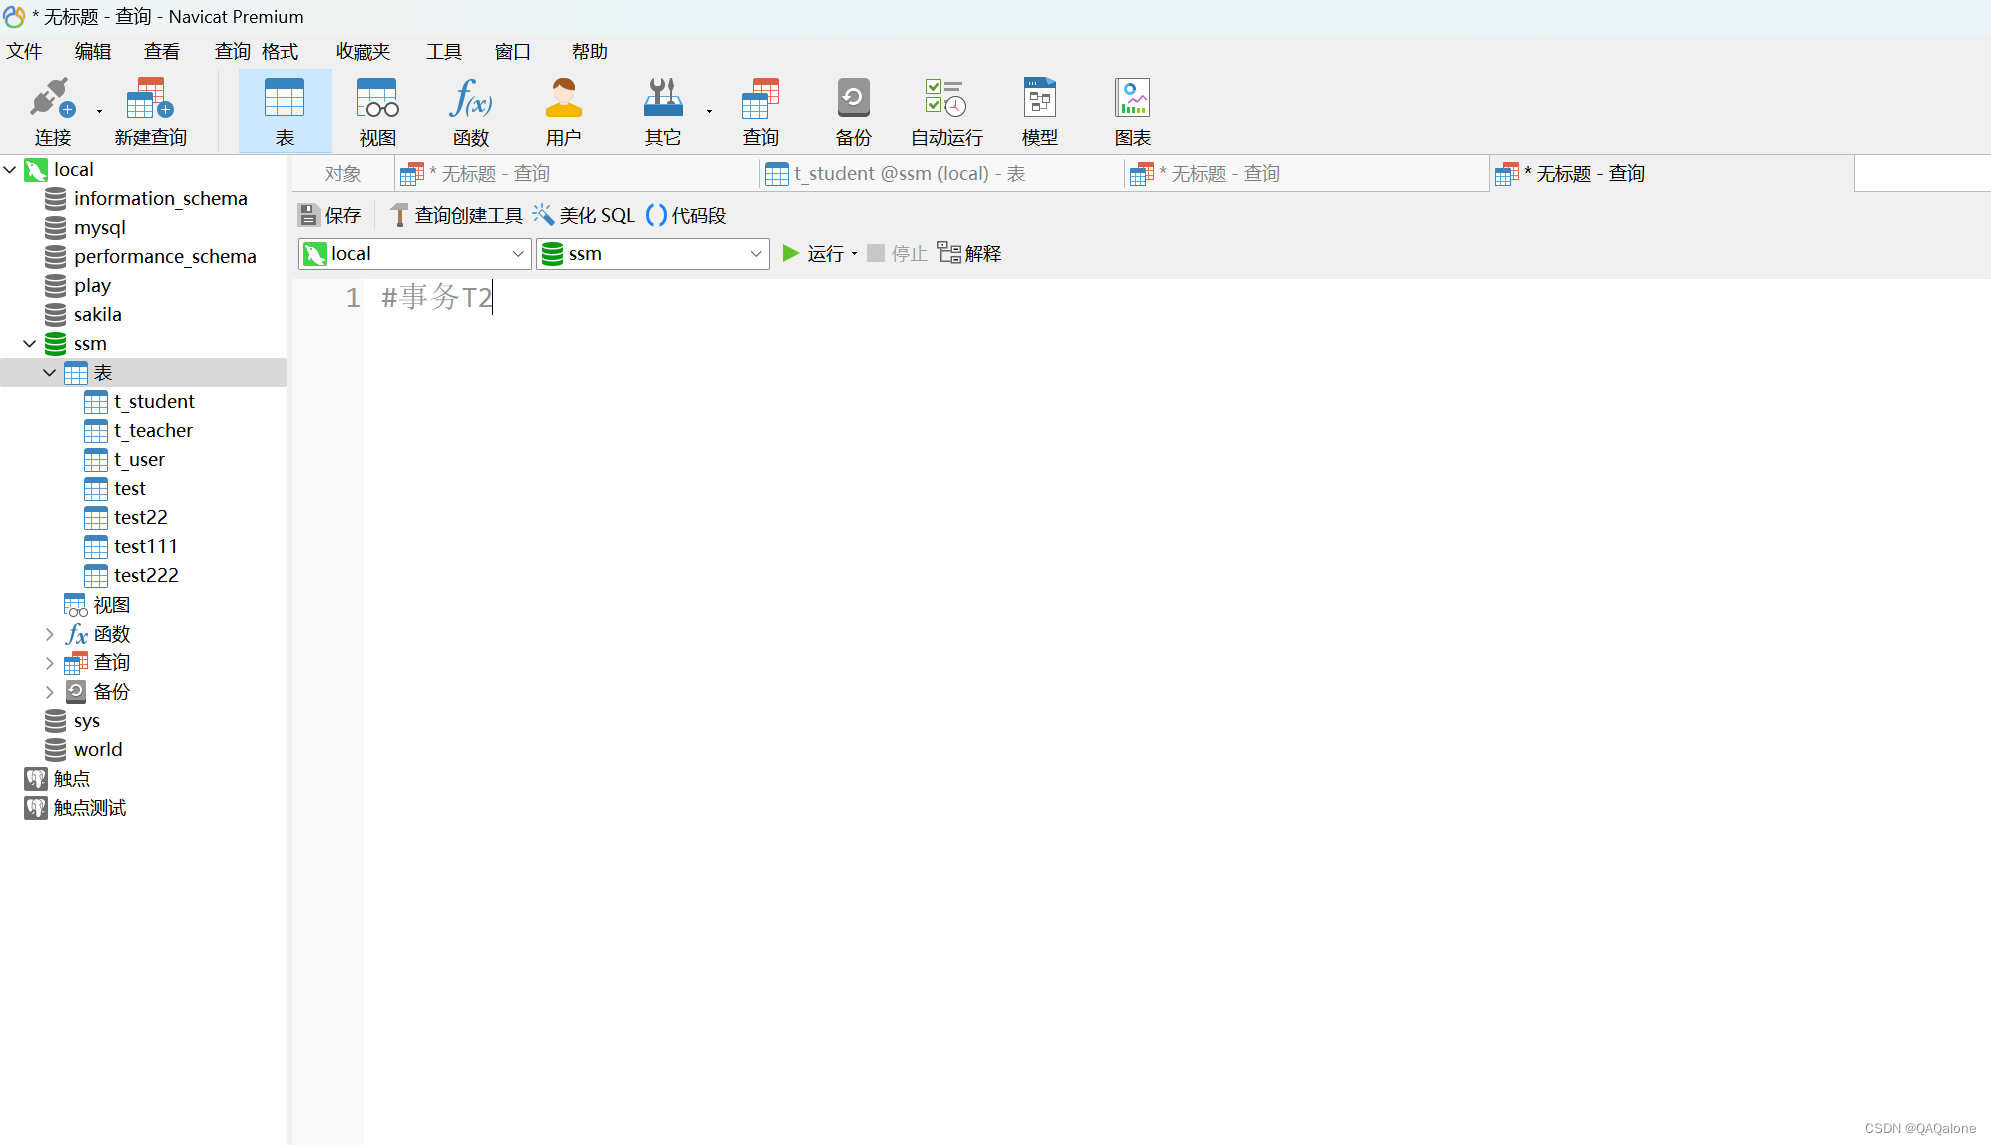Click the 编辑 menu item
Screen dimensions: 1991x1145
tap(92, 51)
